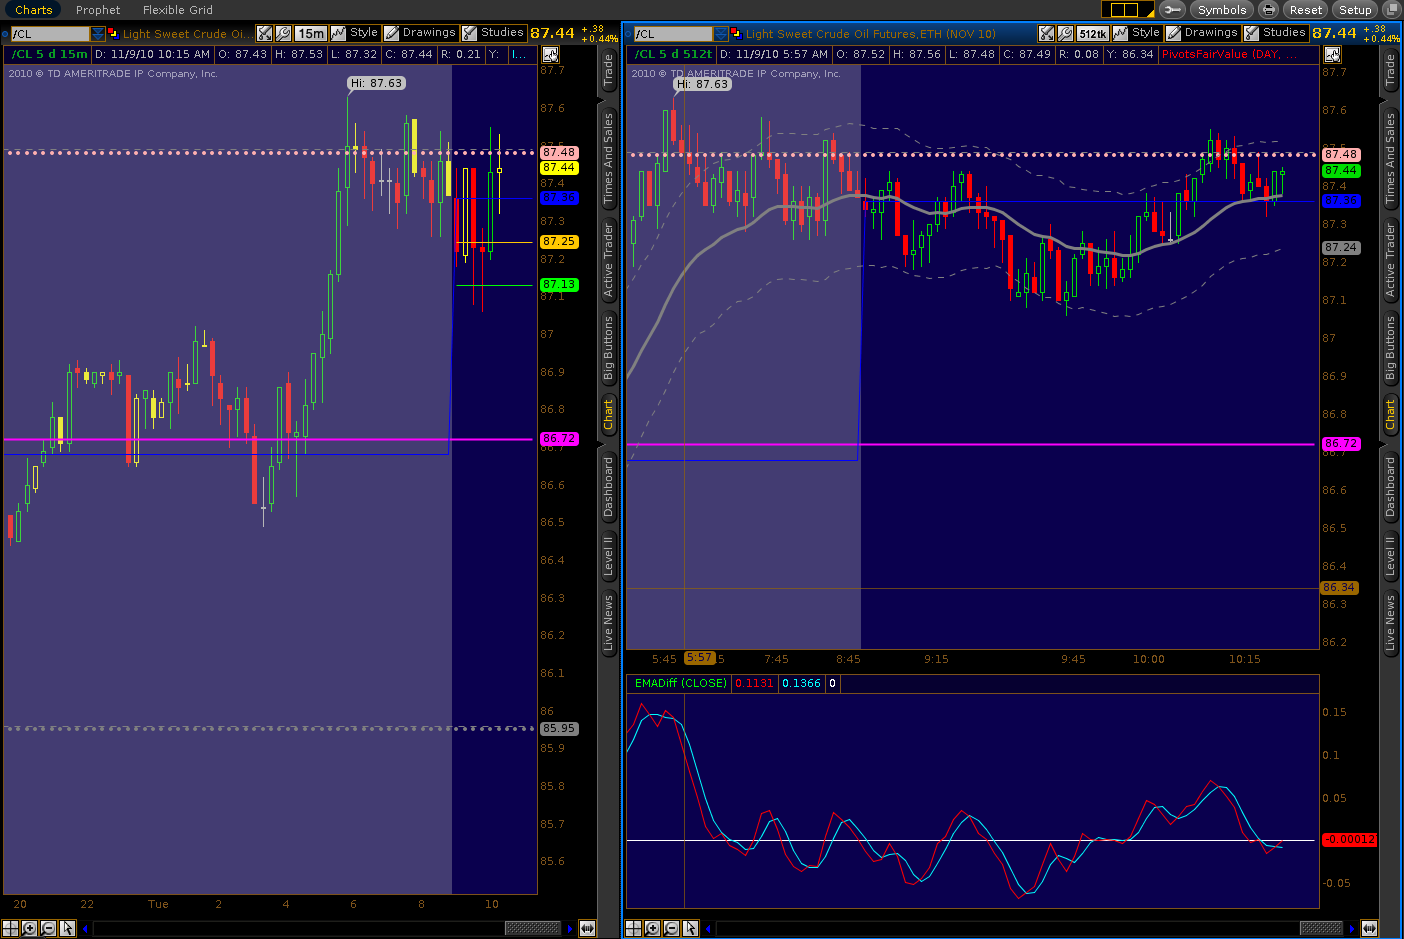The height and width of the screenshot is (939, 1404).
Task: Open left sidebar Dashboard tab
Action: click(x=608, y=486)
